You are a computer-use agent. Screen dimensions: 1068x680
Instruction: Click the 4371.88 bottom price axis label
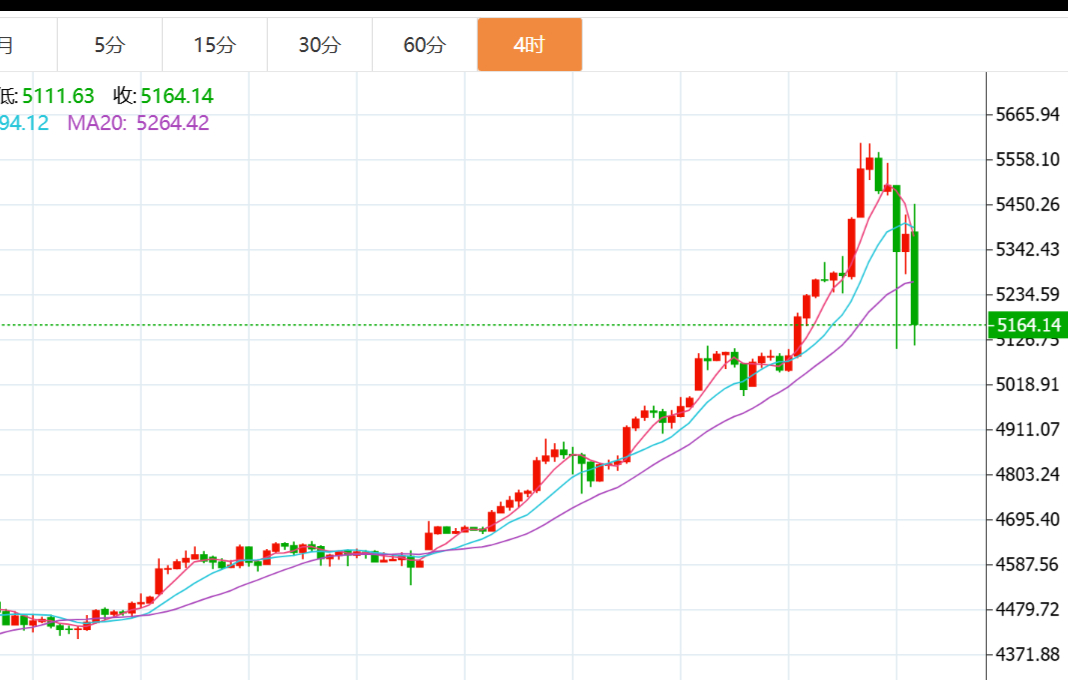(x=1027, y=654)
